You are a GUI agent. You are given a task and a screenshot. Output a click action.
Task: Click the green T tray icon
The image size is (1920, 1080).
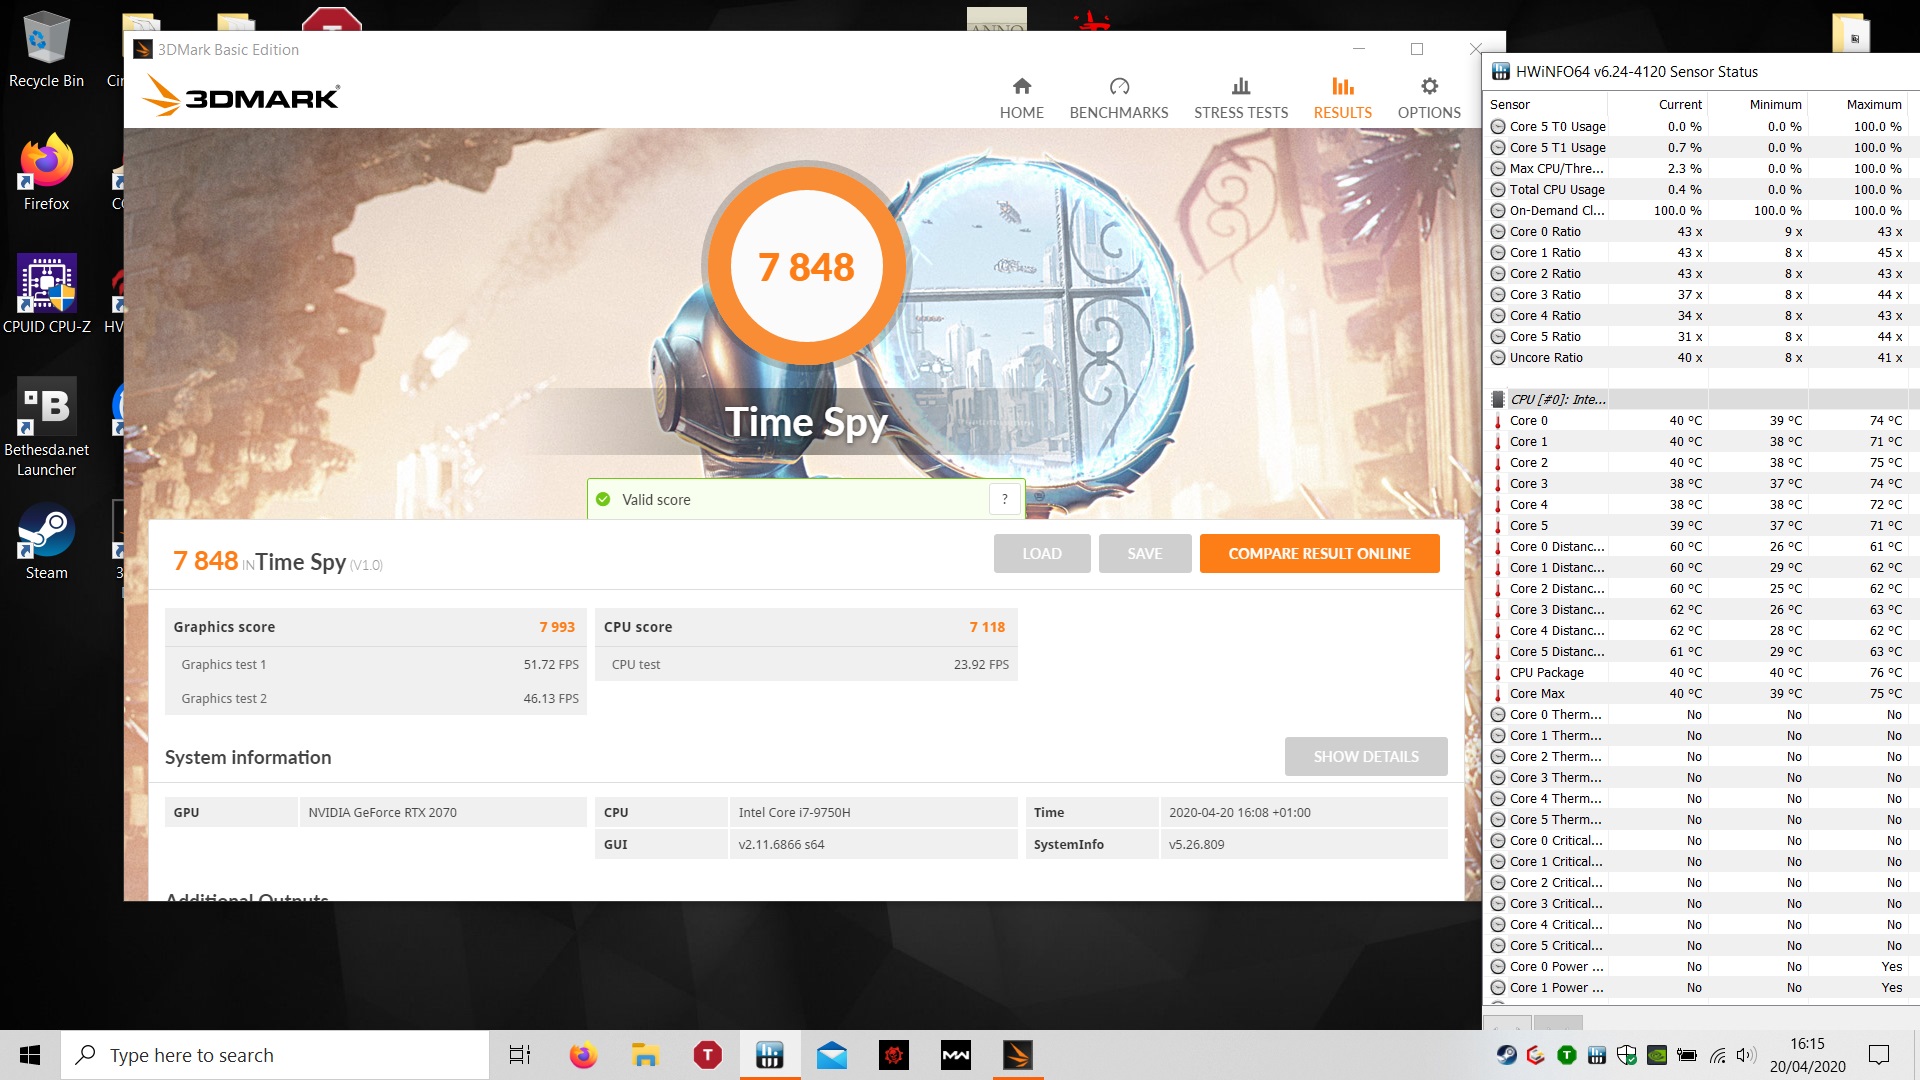tap(1567, 1055)
